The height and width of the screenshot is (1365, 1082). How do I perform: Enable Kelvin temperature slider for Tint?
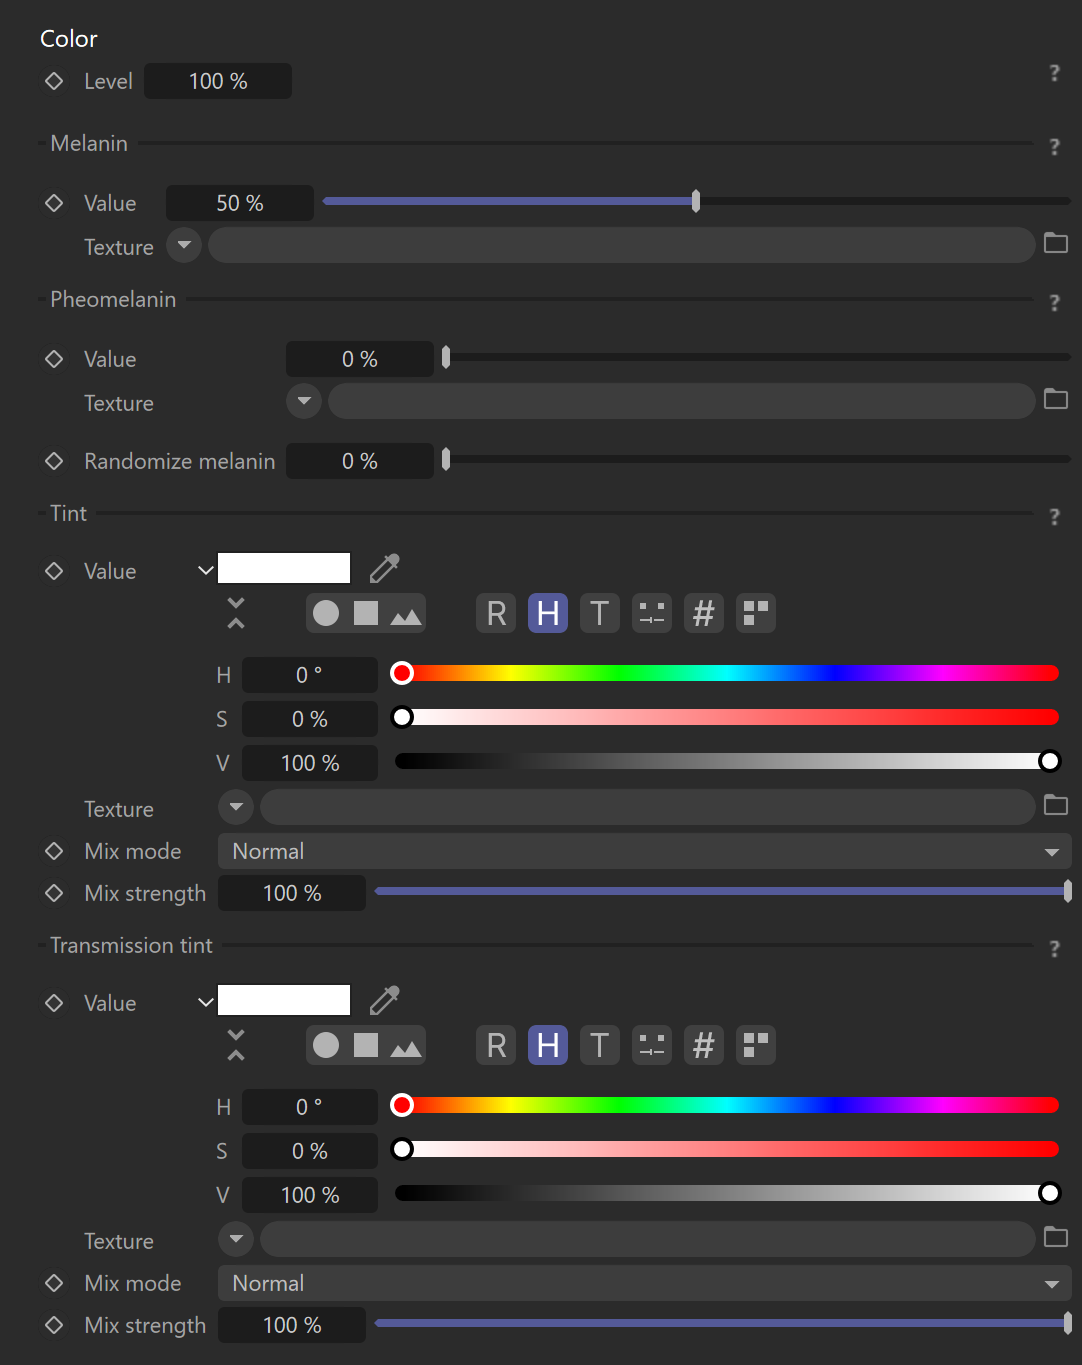[600, 613]
